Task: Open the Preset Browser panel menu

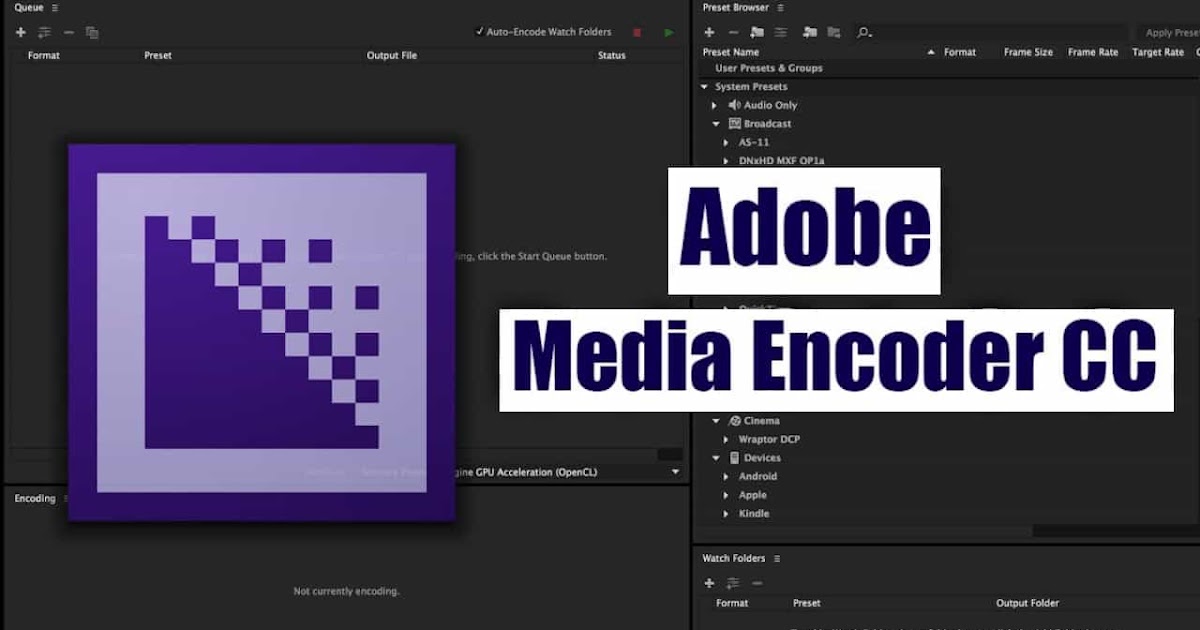Action: tap(780, 8)
